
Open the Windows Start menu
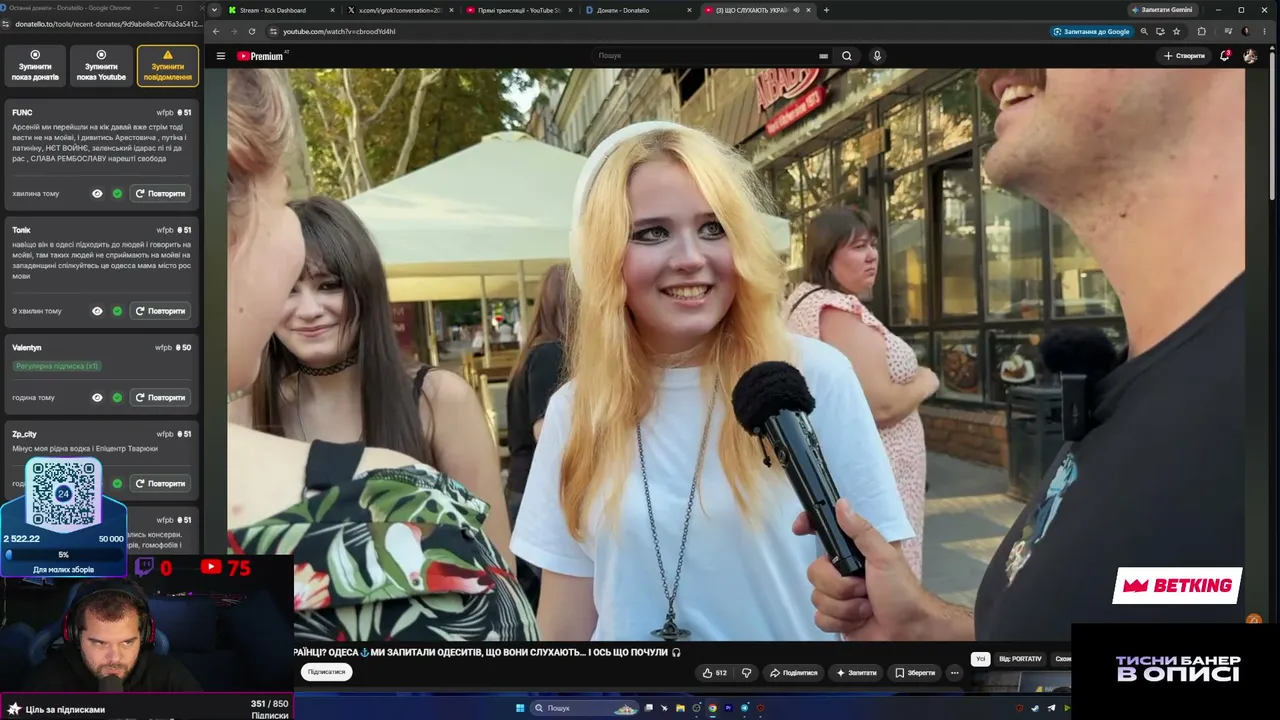[520, 708]
